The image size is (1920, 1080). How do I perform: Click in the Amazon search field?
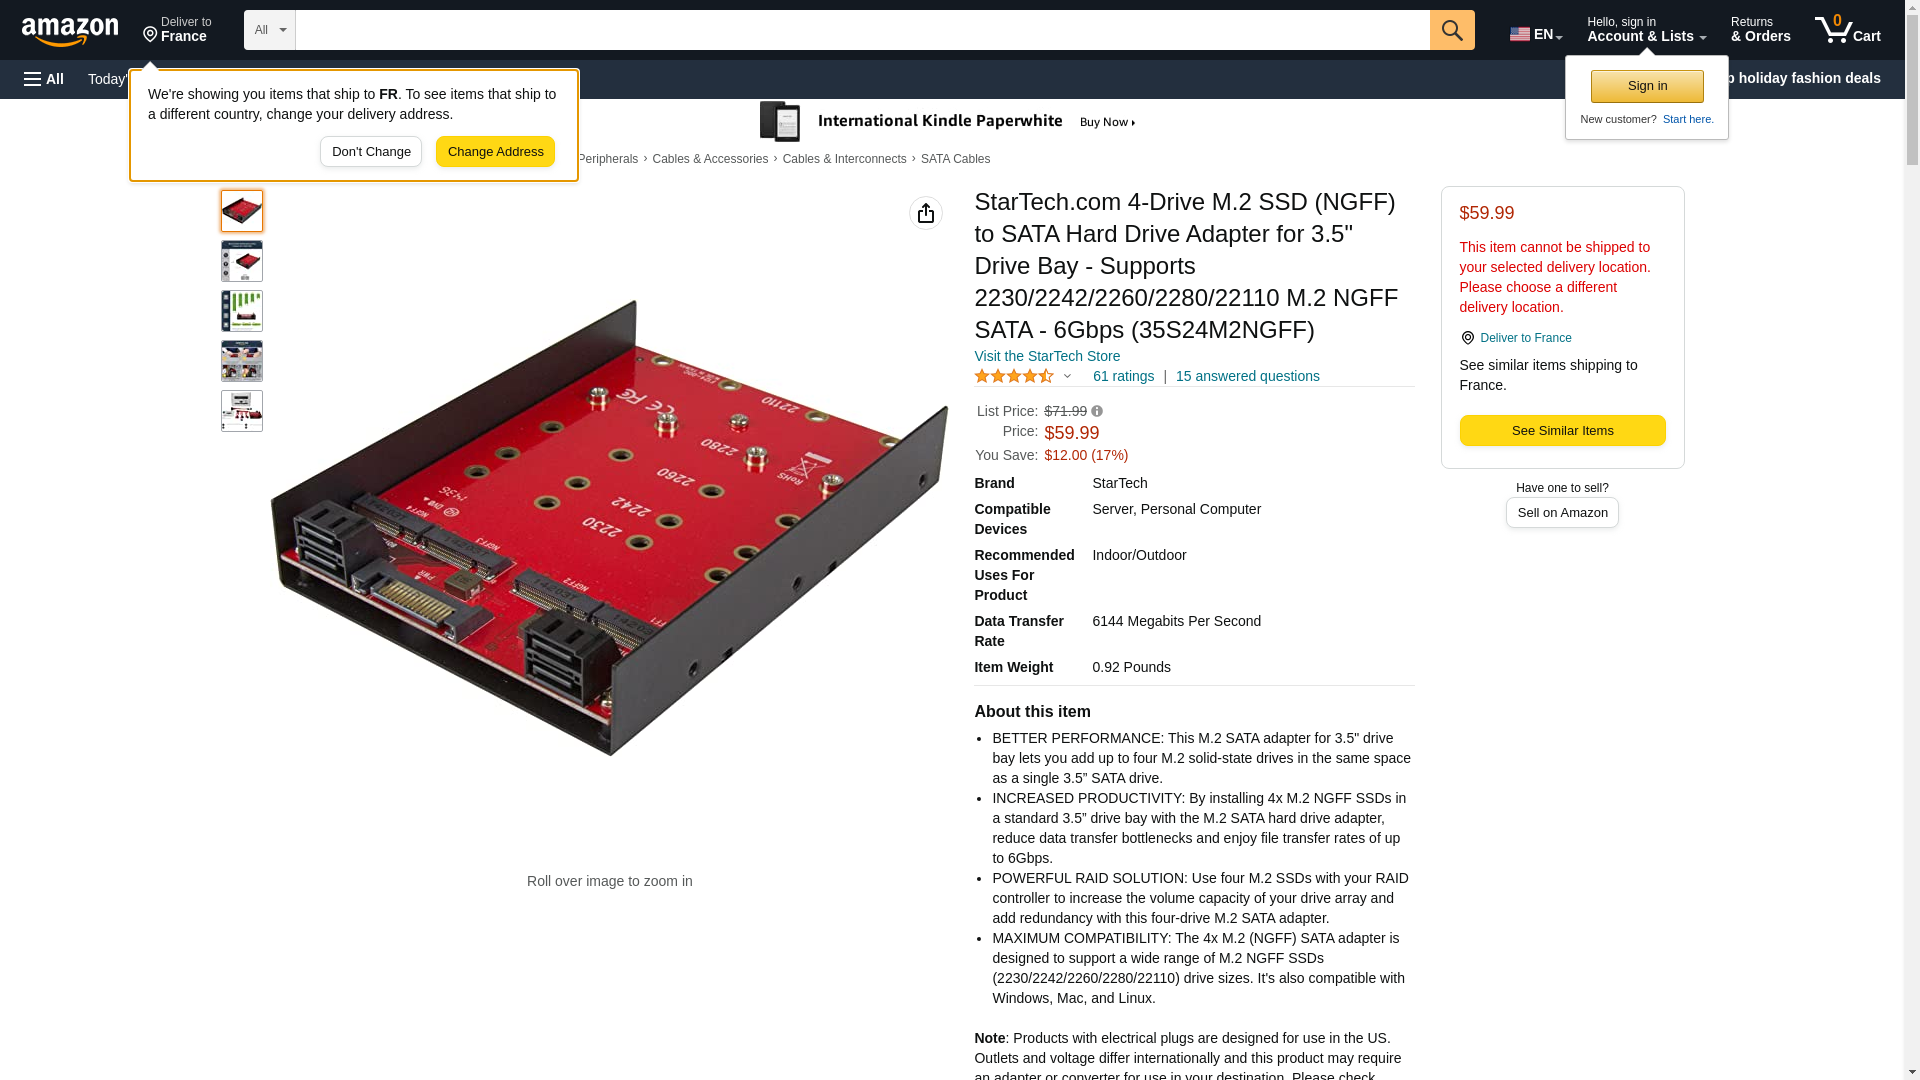[862, 30]
